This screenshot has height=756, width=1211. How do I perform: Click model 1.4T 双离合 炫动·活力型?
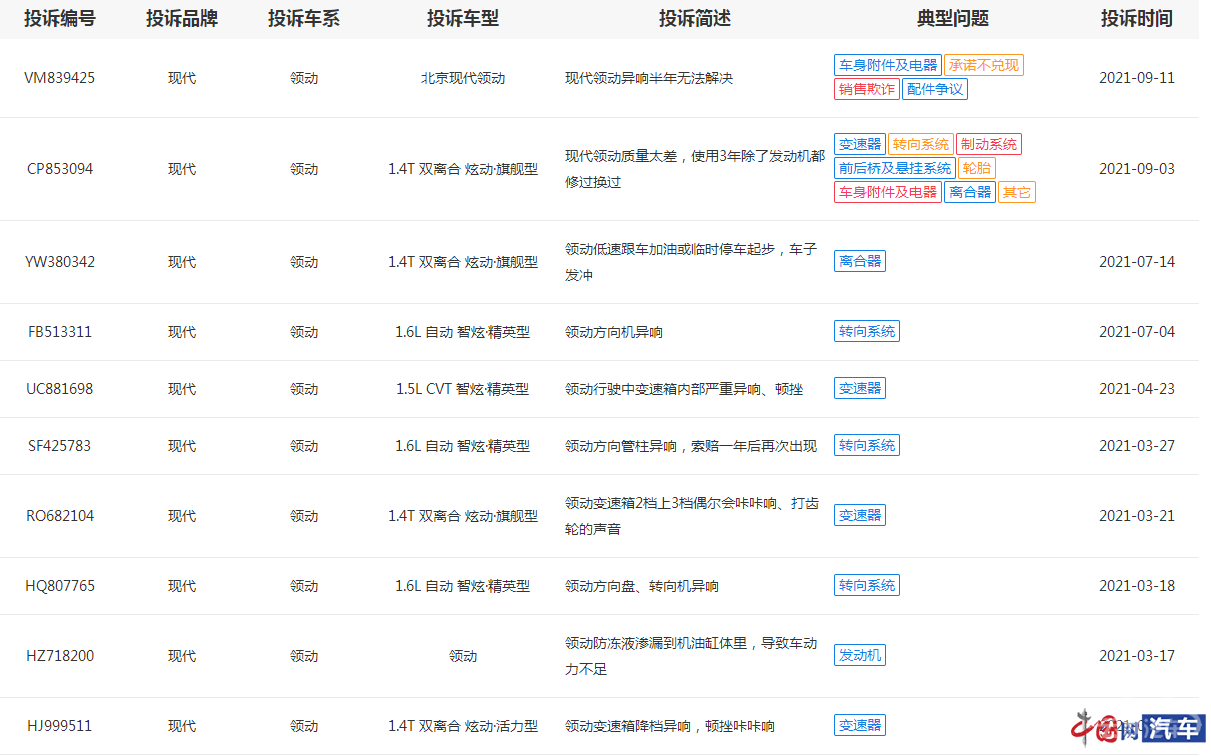tap(463, 726)
